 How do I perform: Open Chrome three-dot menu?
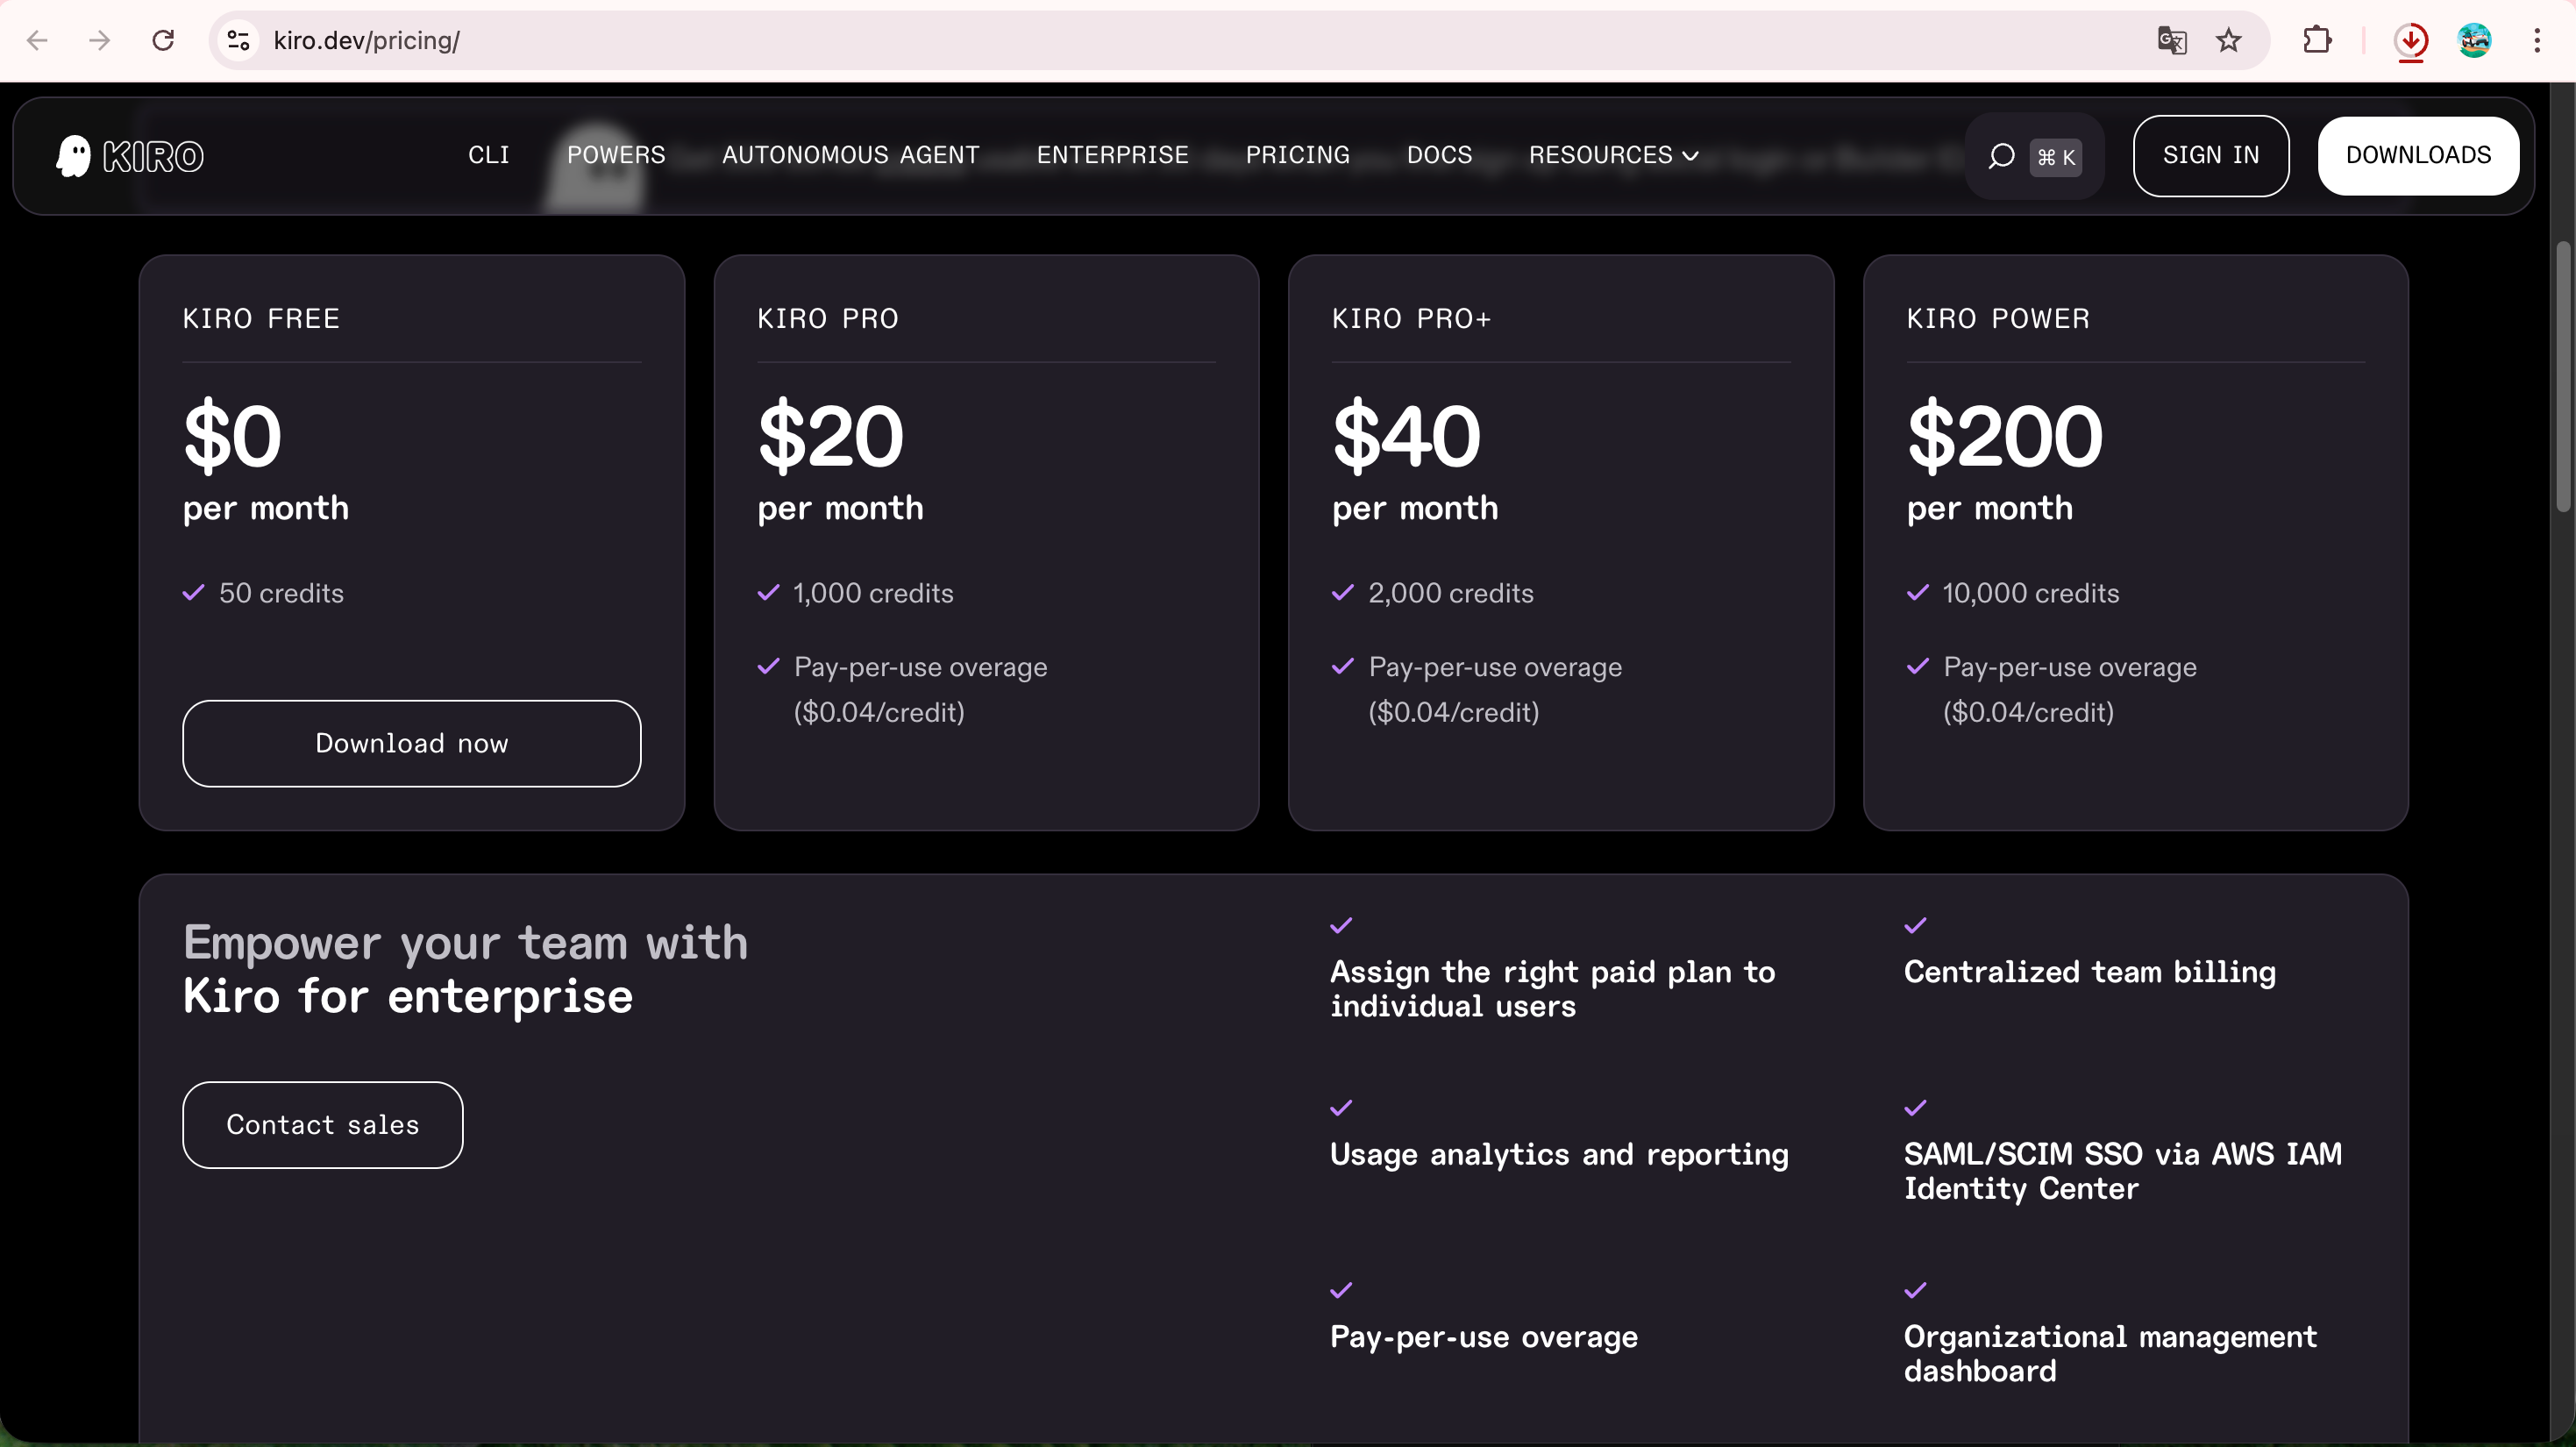(x=2537, y=40)
